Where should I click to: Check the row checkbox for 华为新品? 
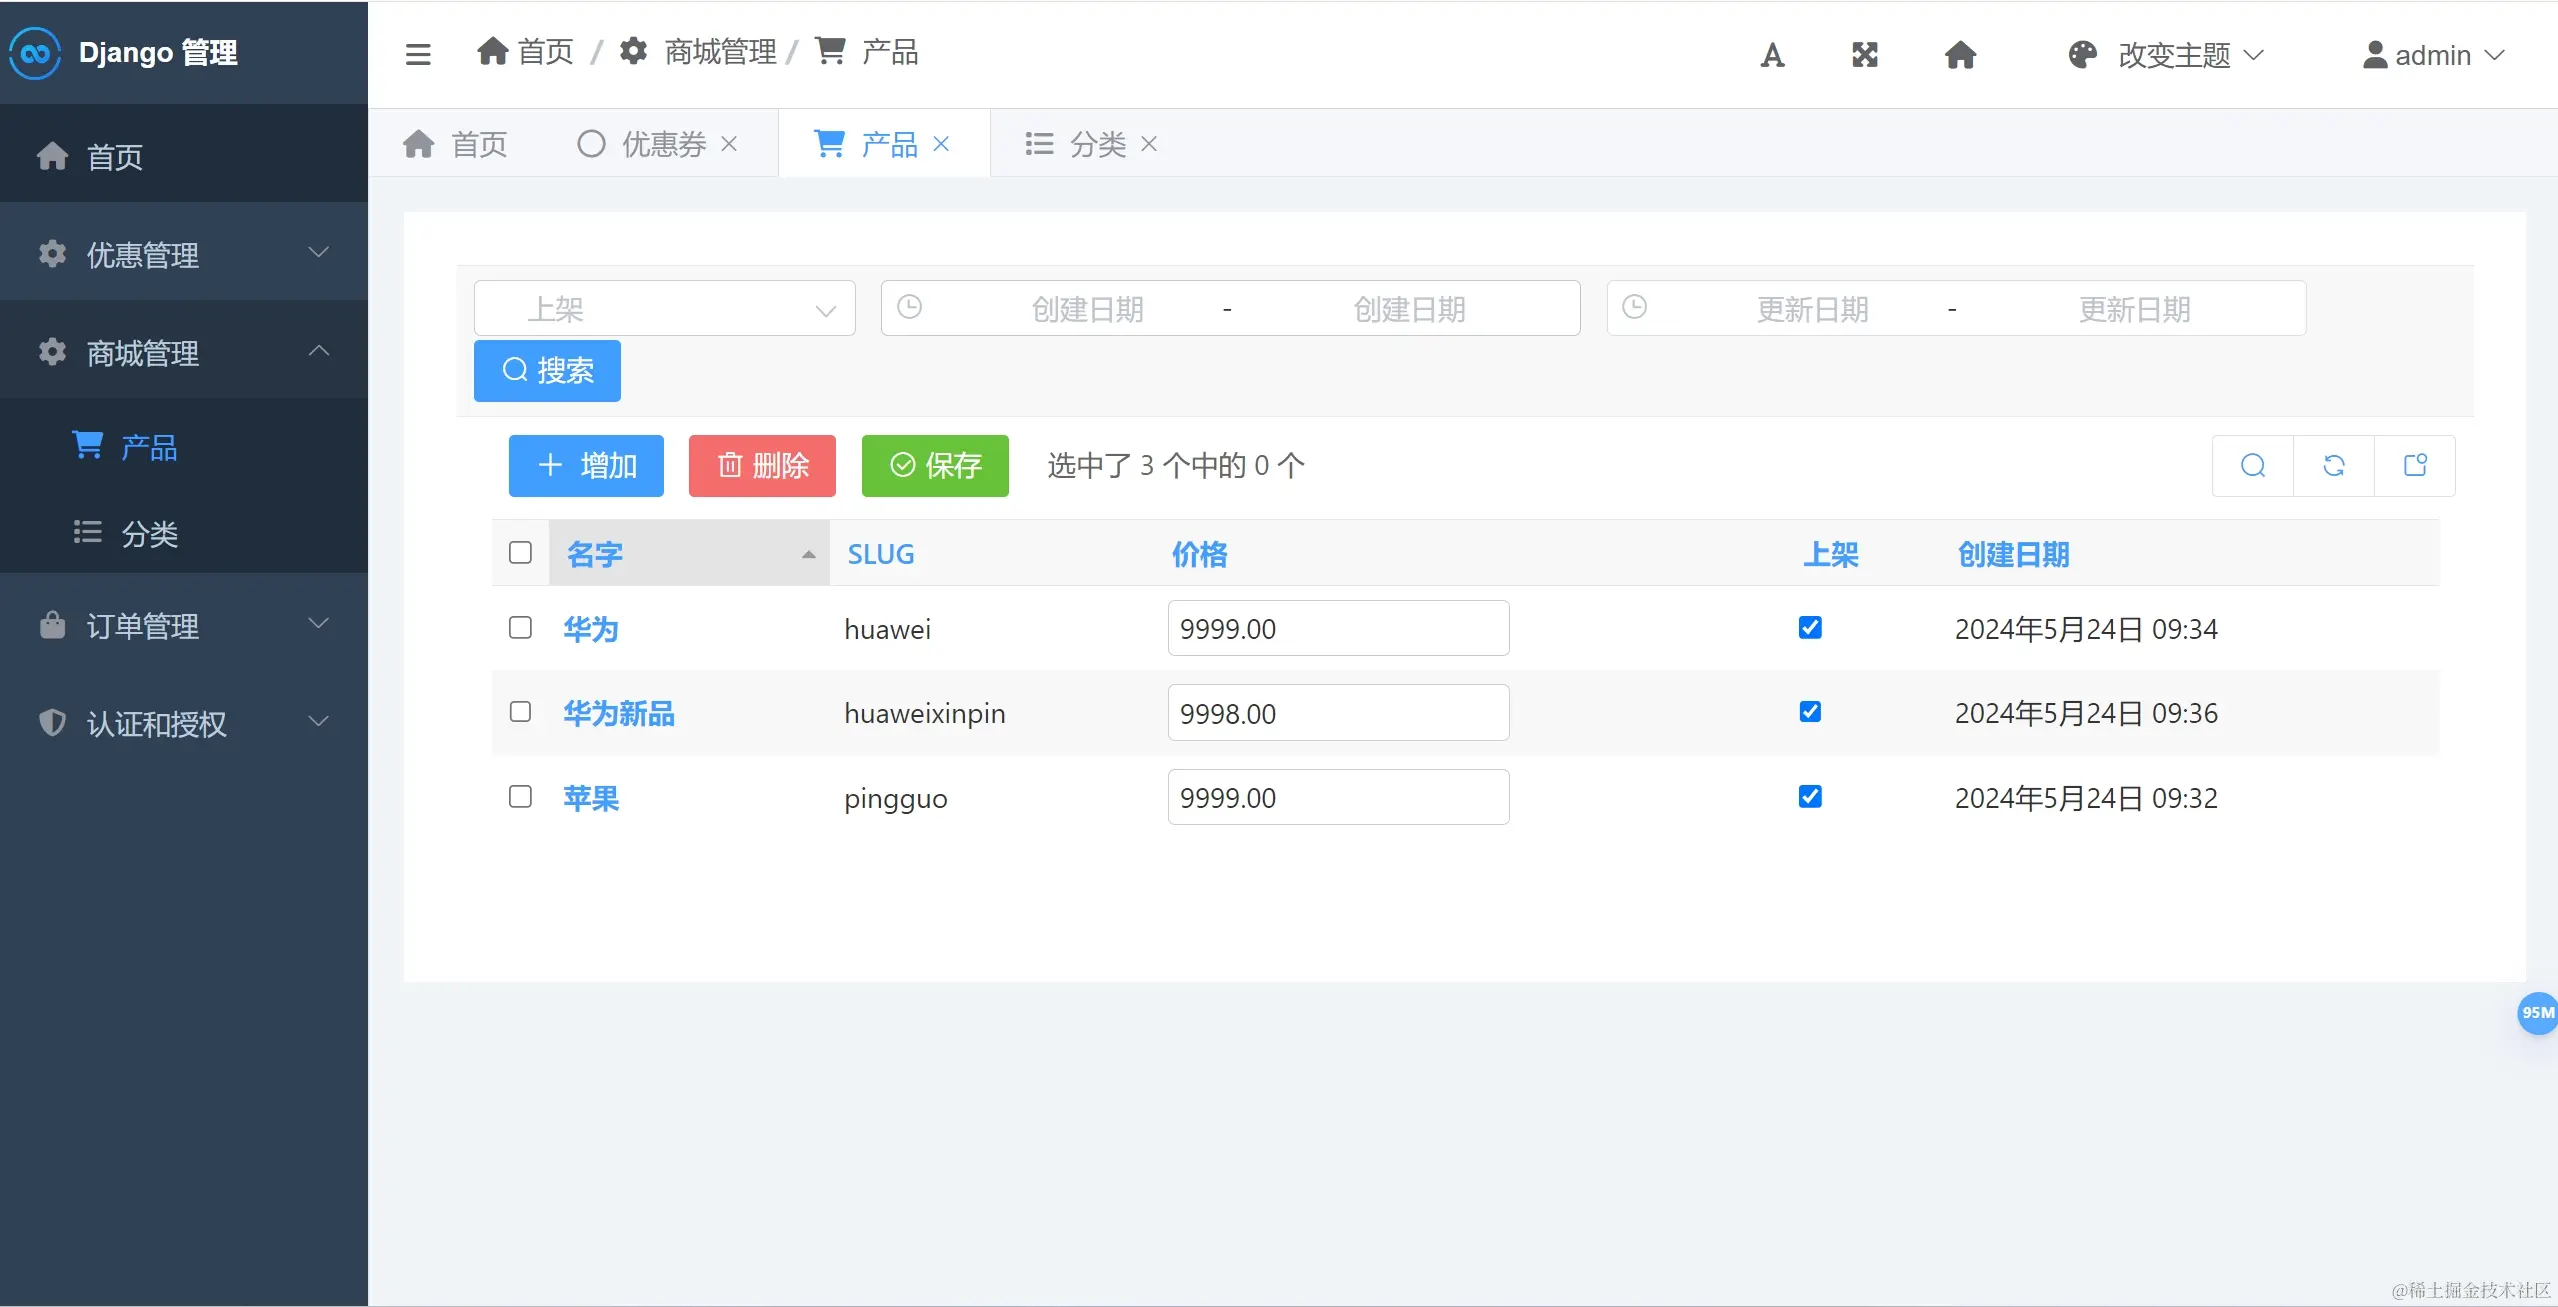pos(520,712)
